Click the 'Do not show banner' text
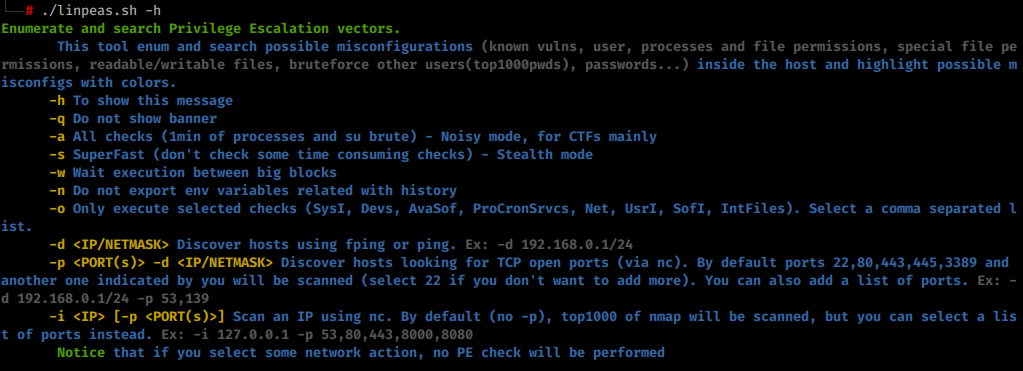The image size is (1023, 371). pyautogui.click(x=145, y=119)
